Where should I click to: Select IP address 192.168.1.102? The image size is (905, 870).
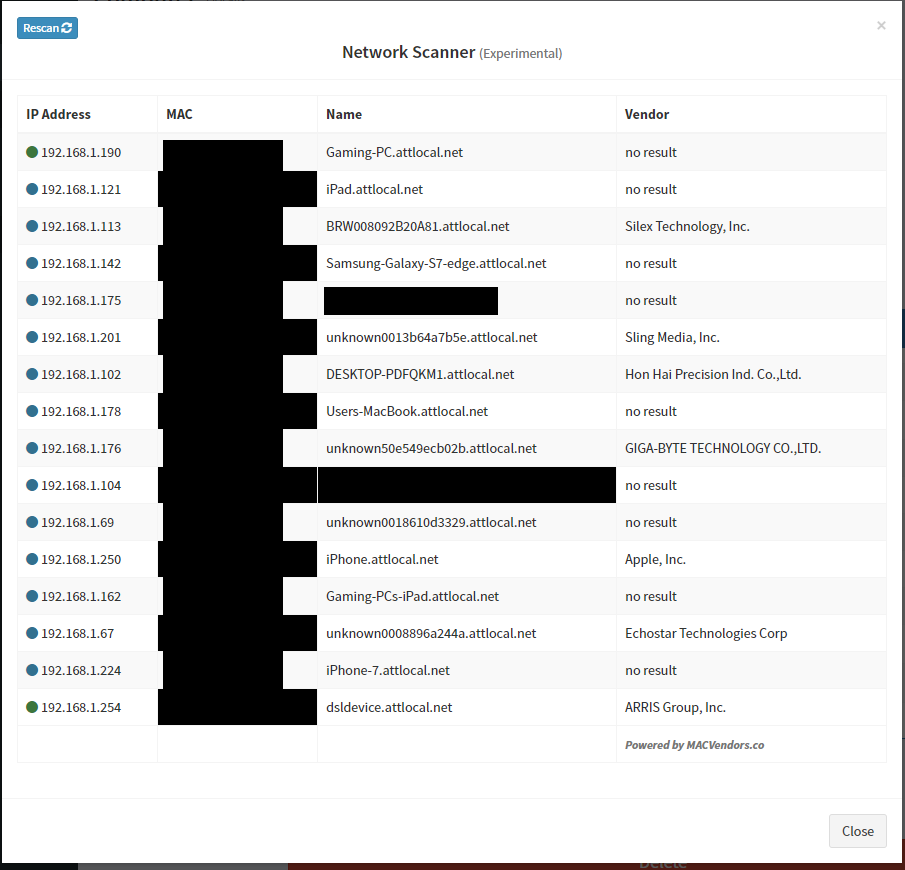(81, 374)
